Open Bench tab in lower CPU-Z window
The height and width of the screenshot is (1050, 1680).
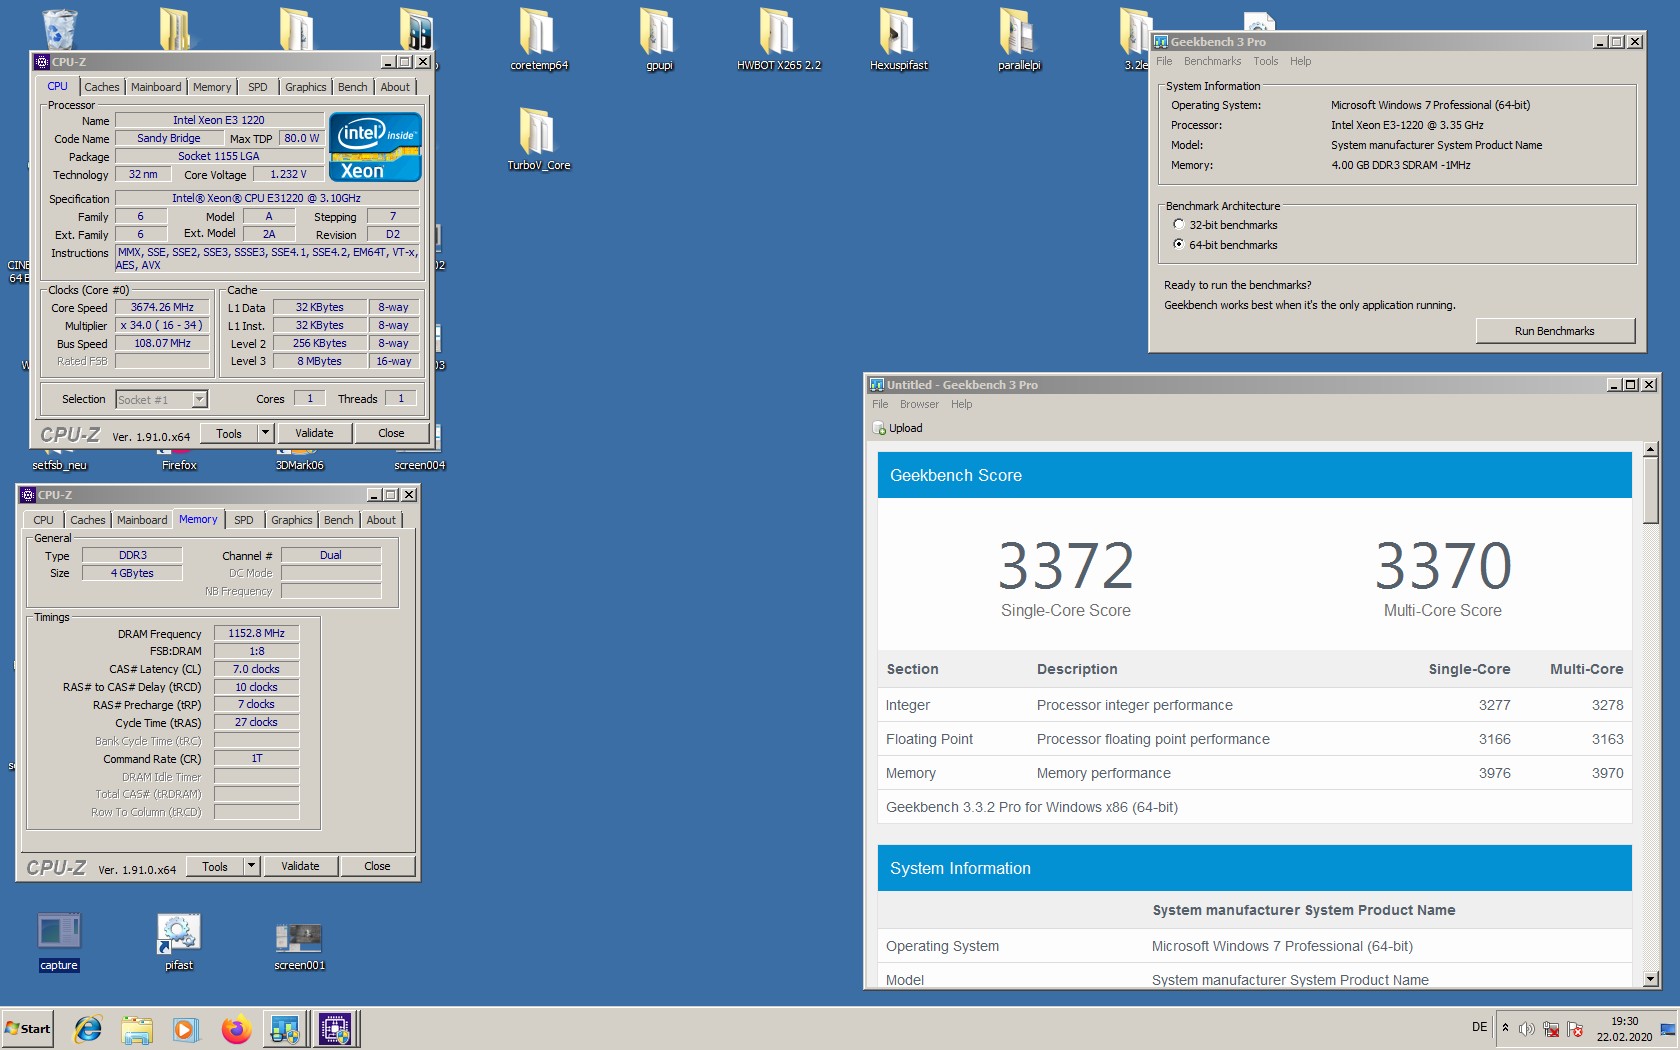coord(338,520)
